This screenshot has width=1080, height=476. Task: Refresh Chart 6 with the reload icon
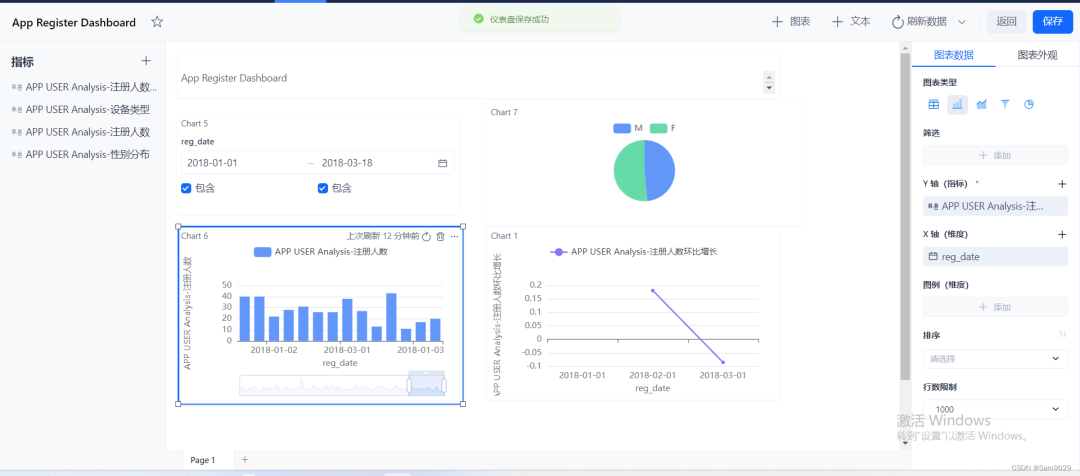[x=426, y=236]
